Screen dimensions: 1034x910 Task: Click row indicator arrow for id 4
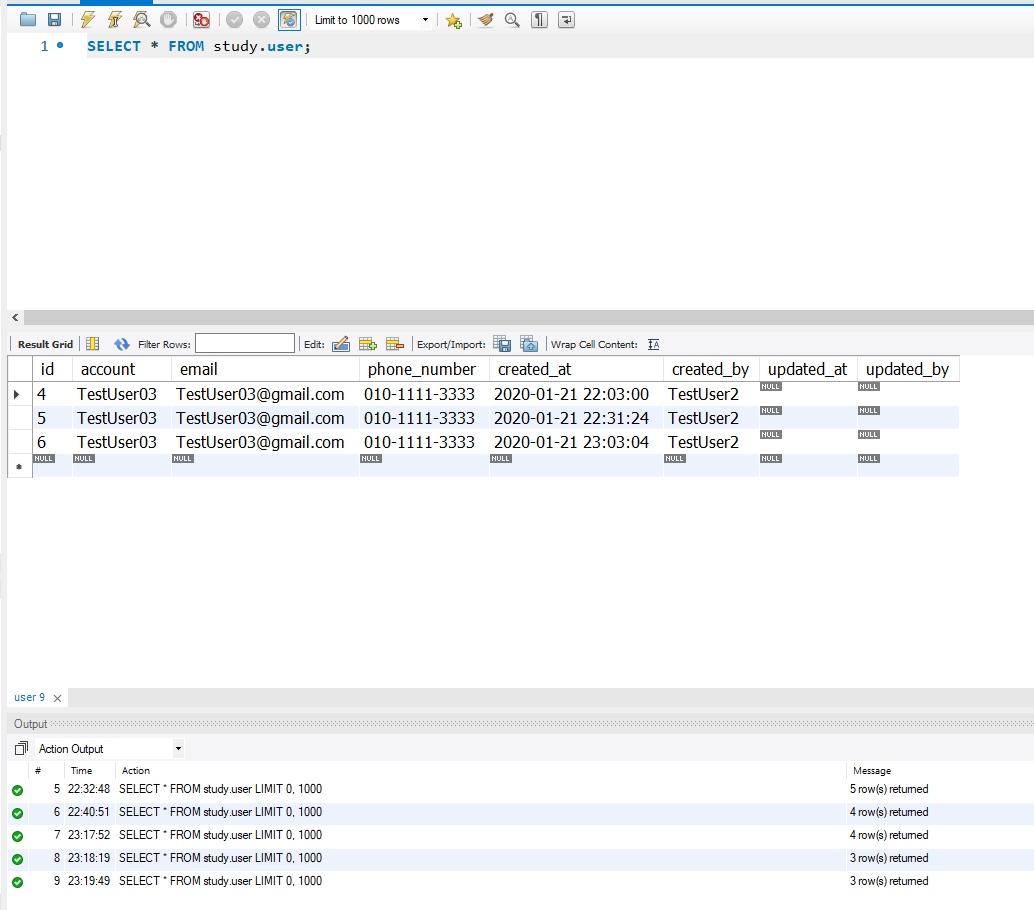pyautogui.click(x=17, y=394)
